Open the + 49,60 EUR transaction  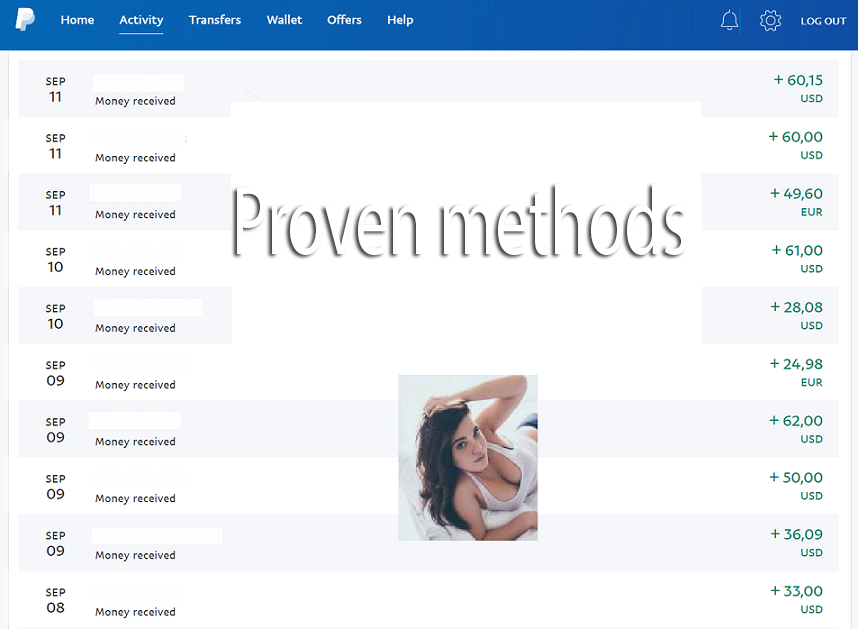click(428, 202)
